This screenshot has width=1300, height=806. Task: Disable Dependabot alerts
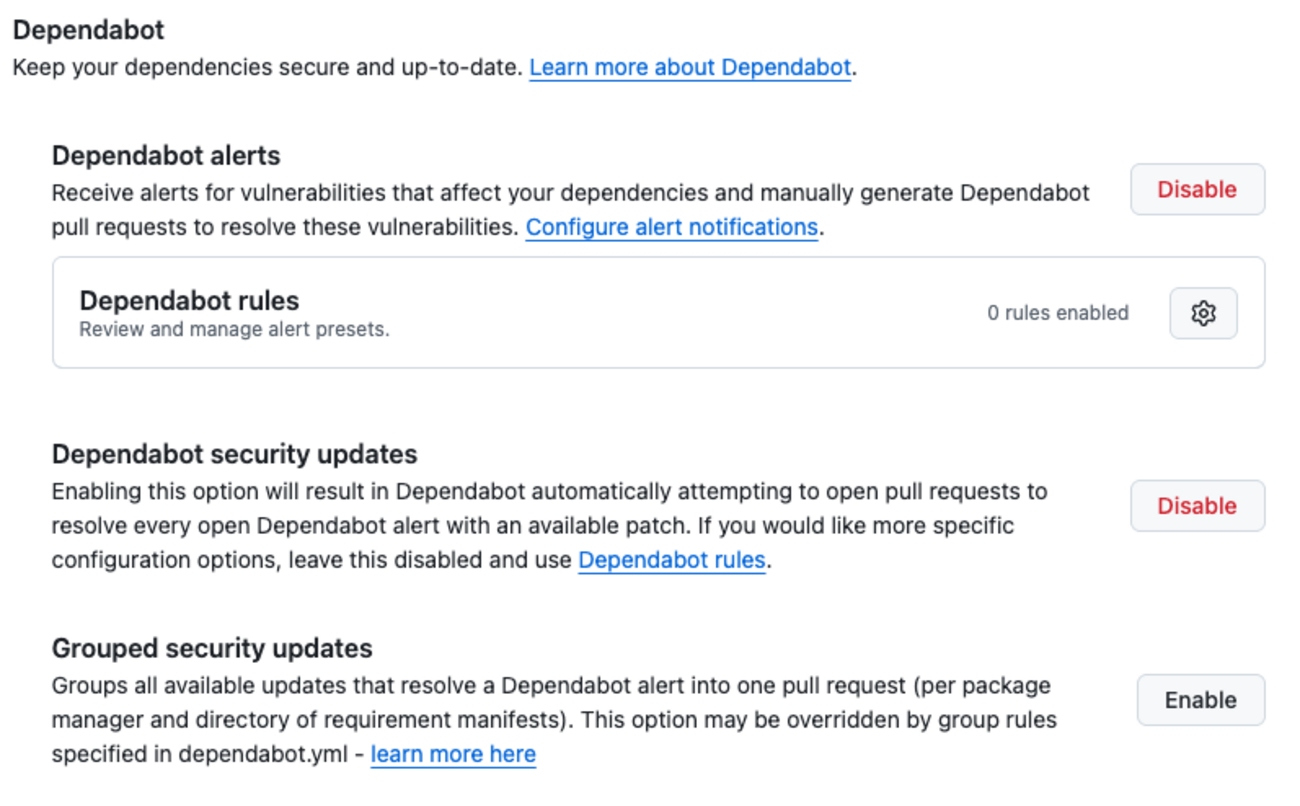[x=1197, y=190]
